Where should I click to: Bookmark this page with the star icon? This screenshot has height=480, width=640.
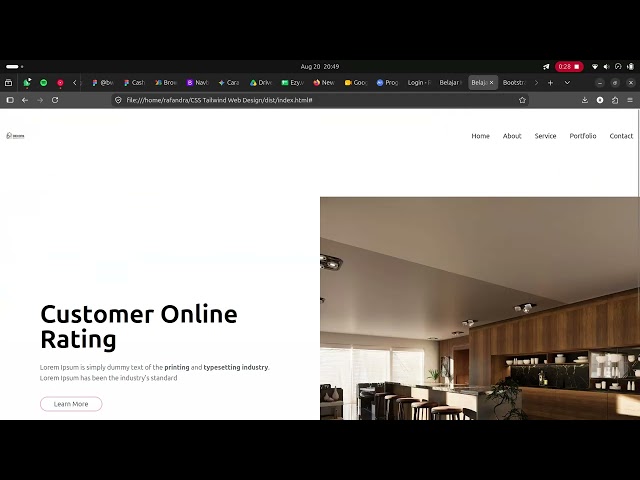[x=522, y=100]
